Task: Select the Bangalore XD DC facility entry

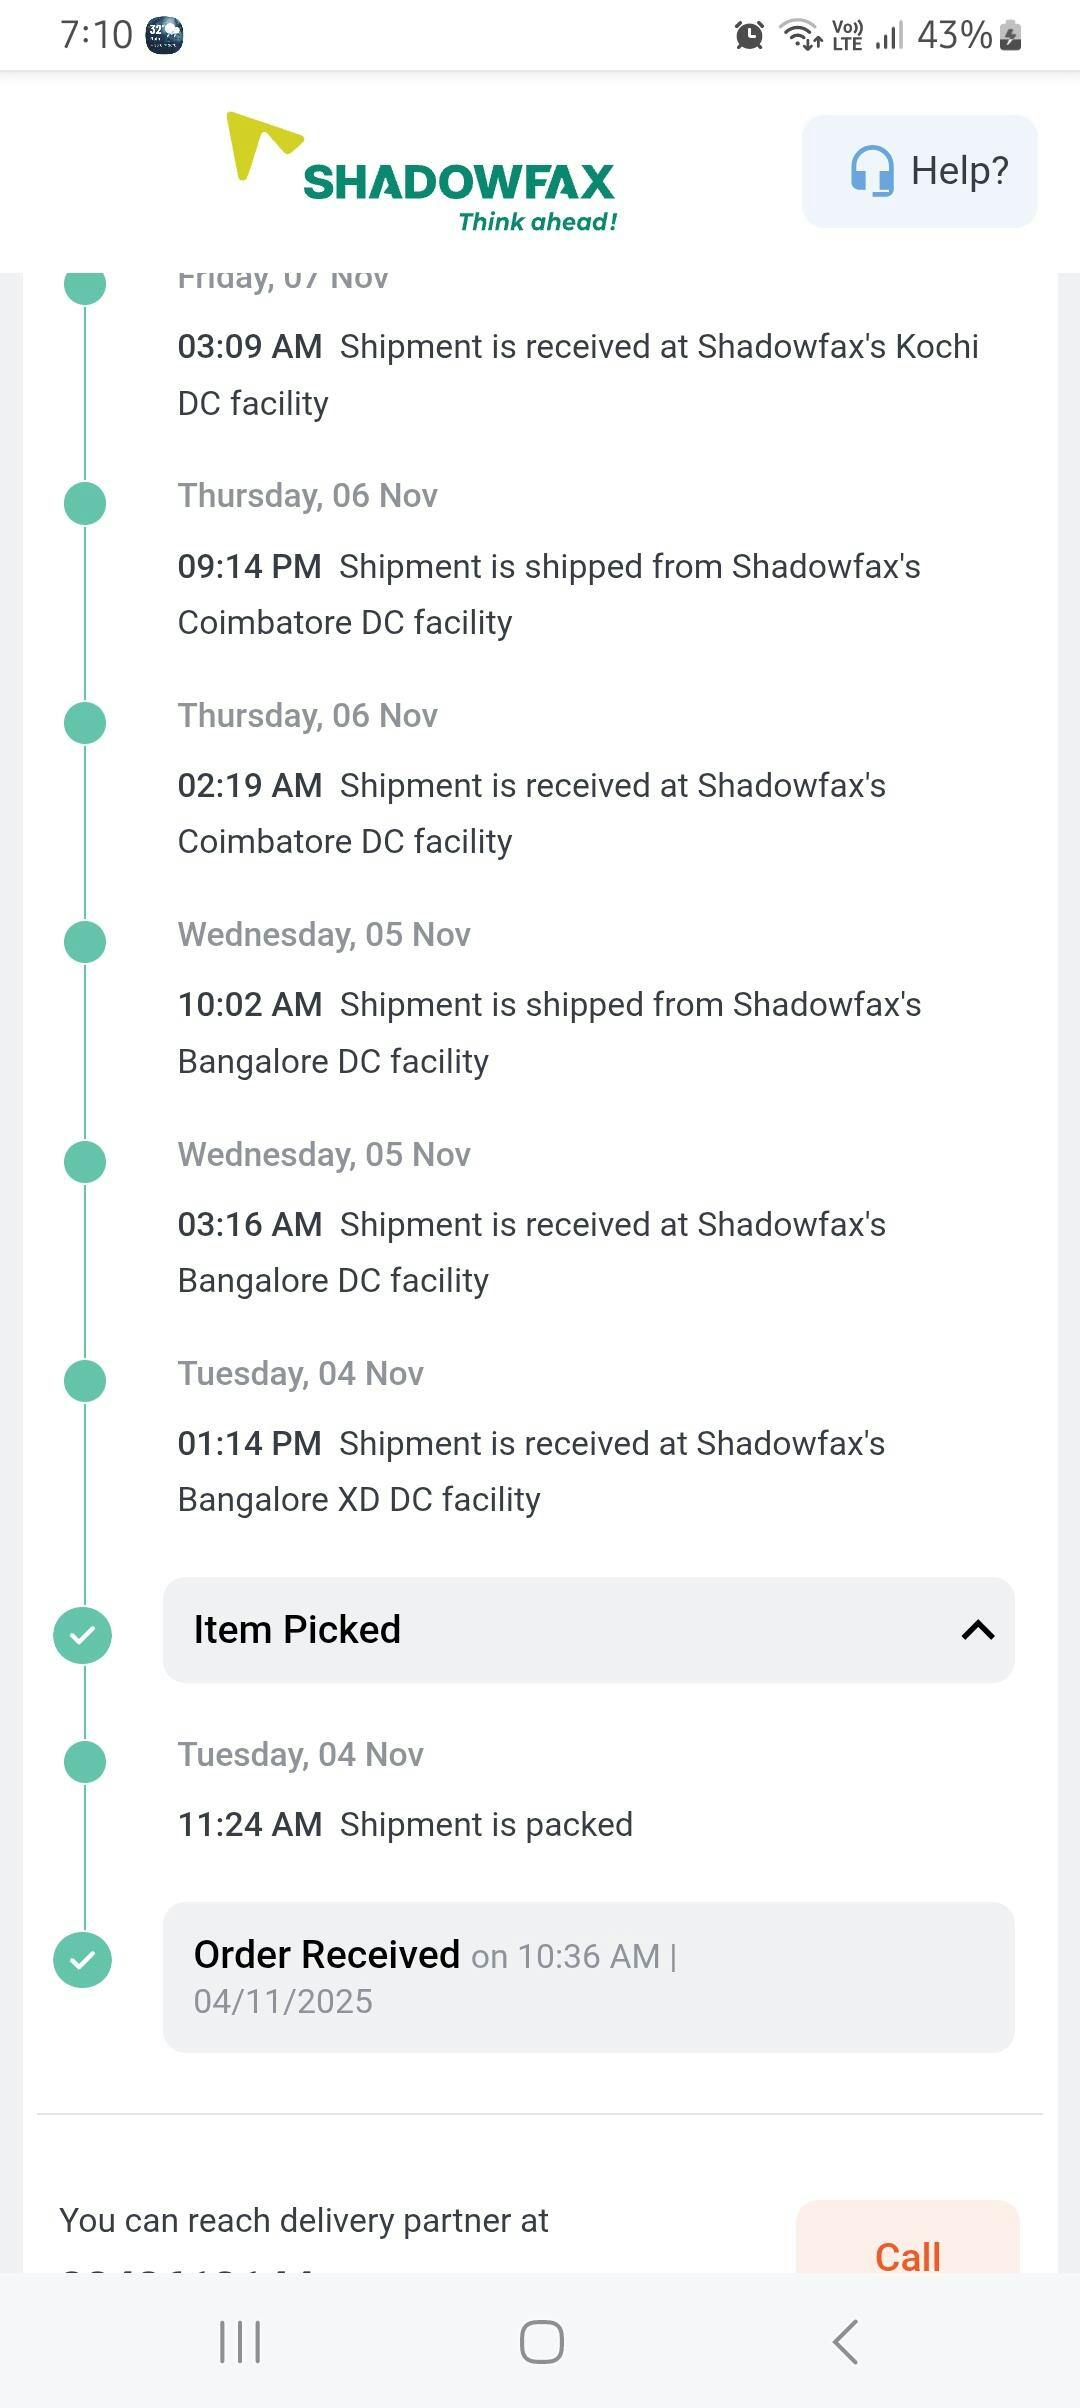Action: [530, 1470]
